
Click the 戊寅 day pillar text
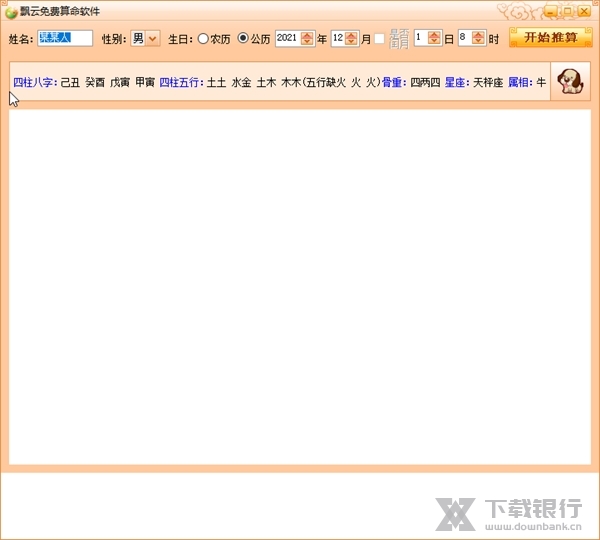click(x=120, y=82)
